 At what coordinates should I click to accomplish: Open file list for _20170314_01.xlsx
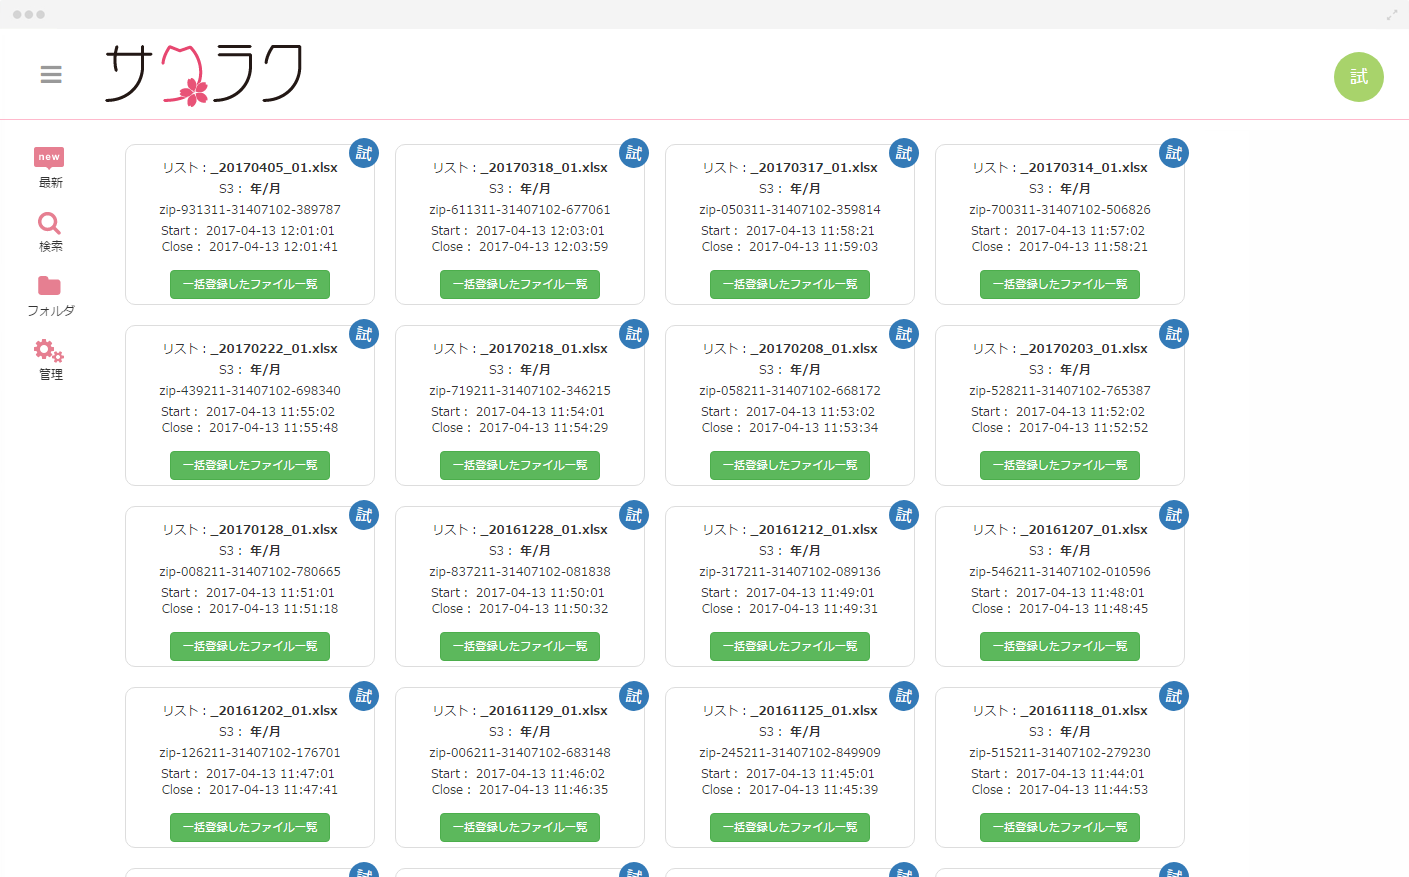[x=1060, y=284]
